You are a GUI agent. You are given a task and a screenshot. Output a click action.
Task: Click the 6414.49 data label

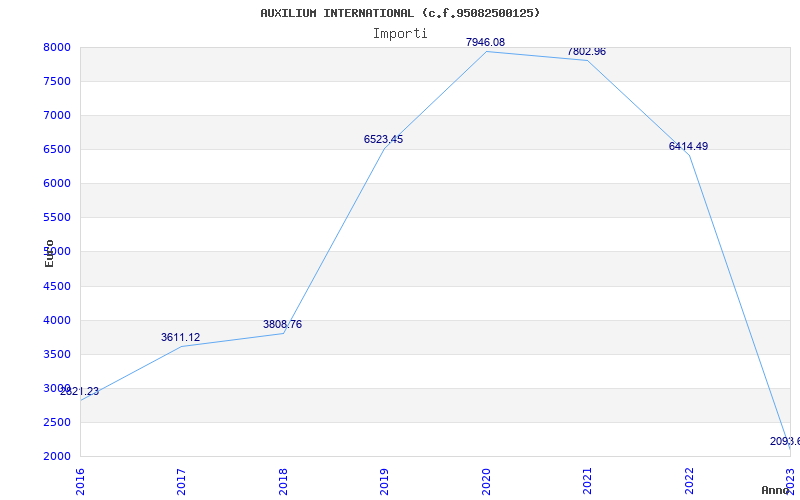pyautogui.click(x=688, y=146)
